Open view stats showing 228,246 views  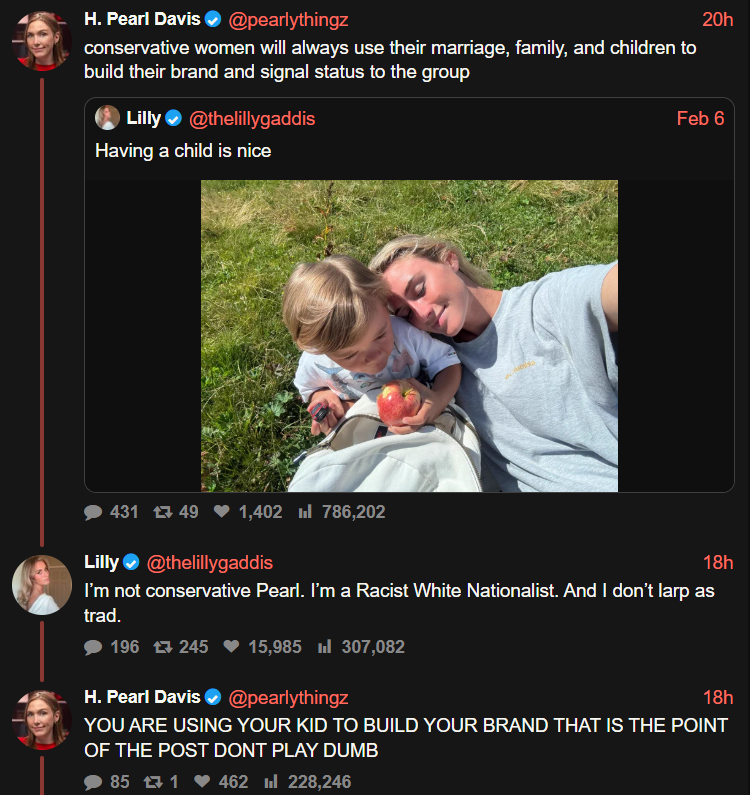[270, 782]
